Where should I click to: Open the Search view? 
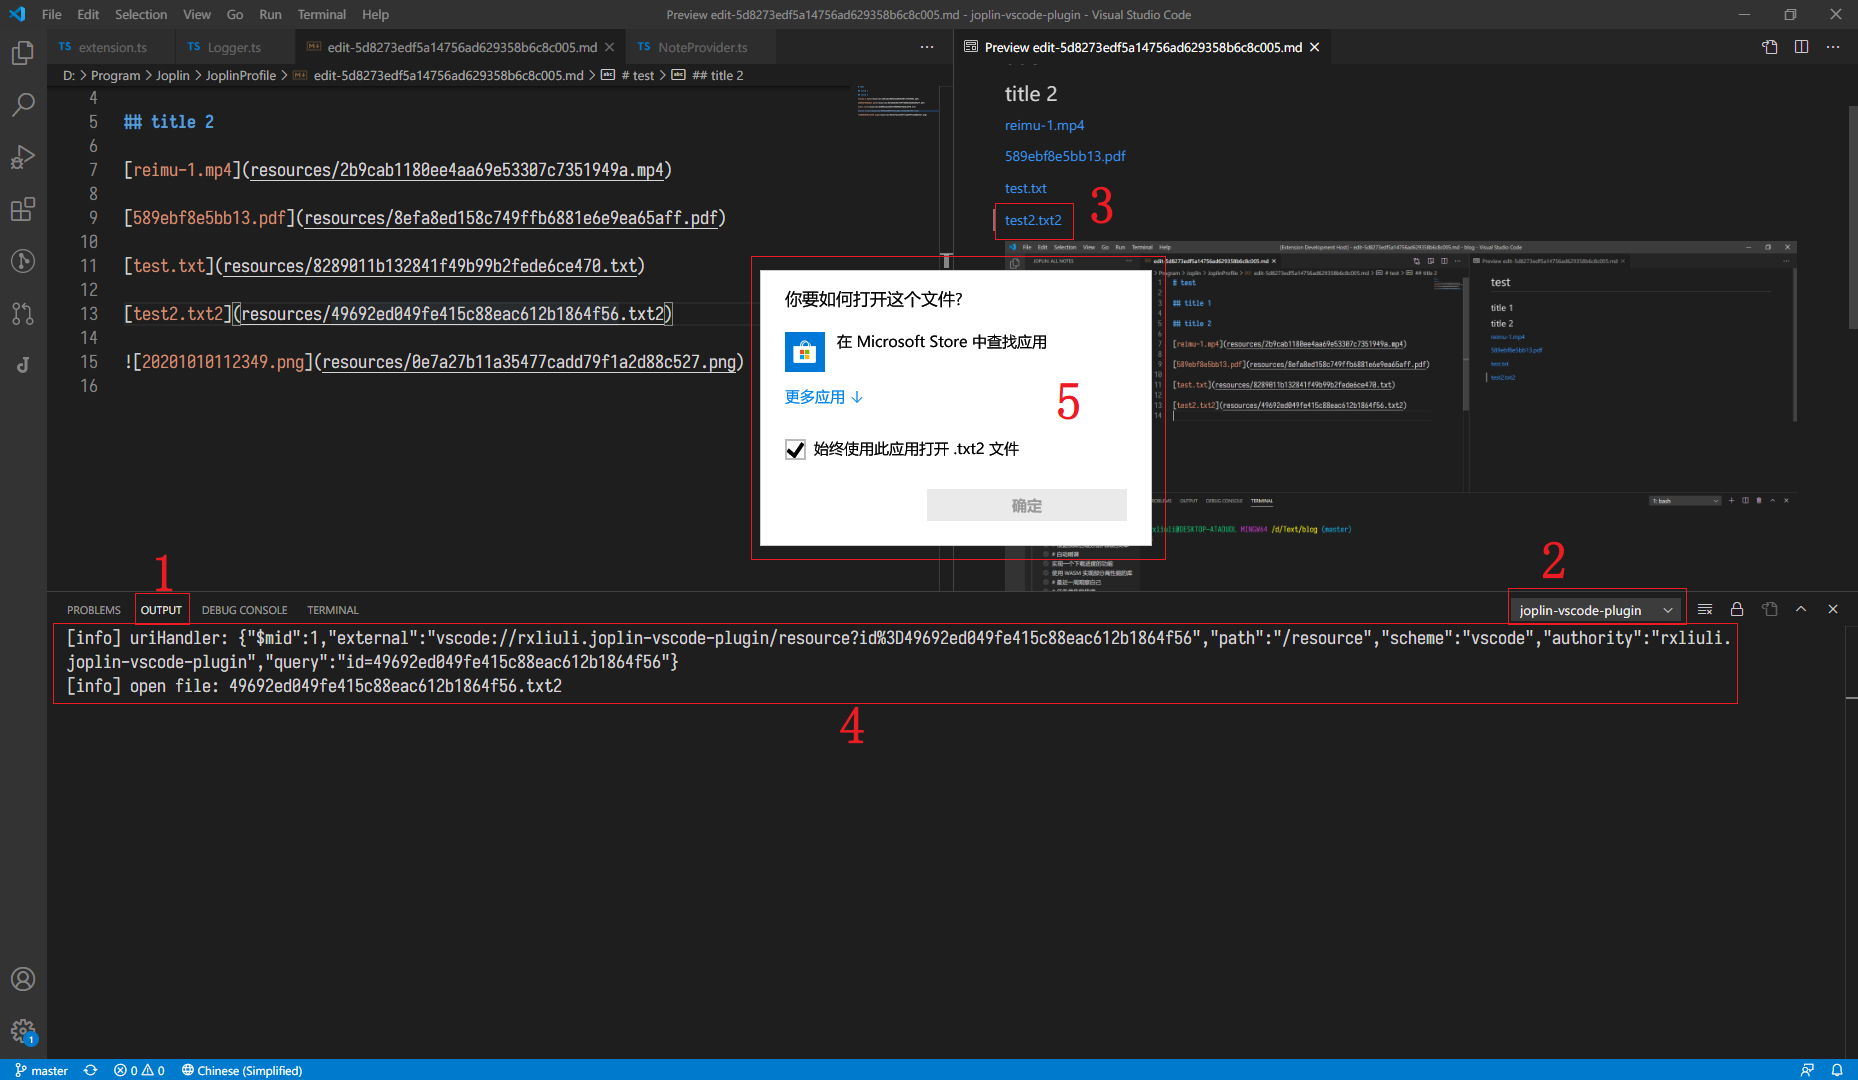tap(23, 104)
